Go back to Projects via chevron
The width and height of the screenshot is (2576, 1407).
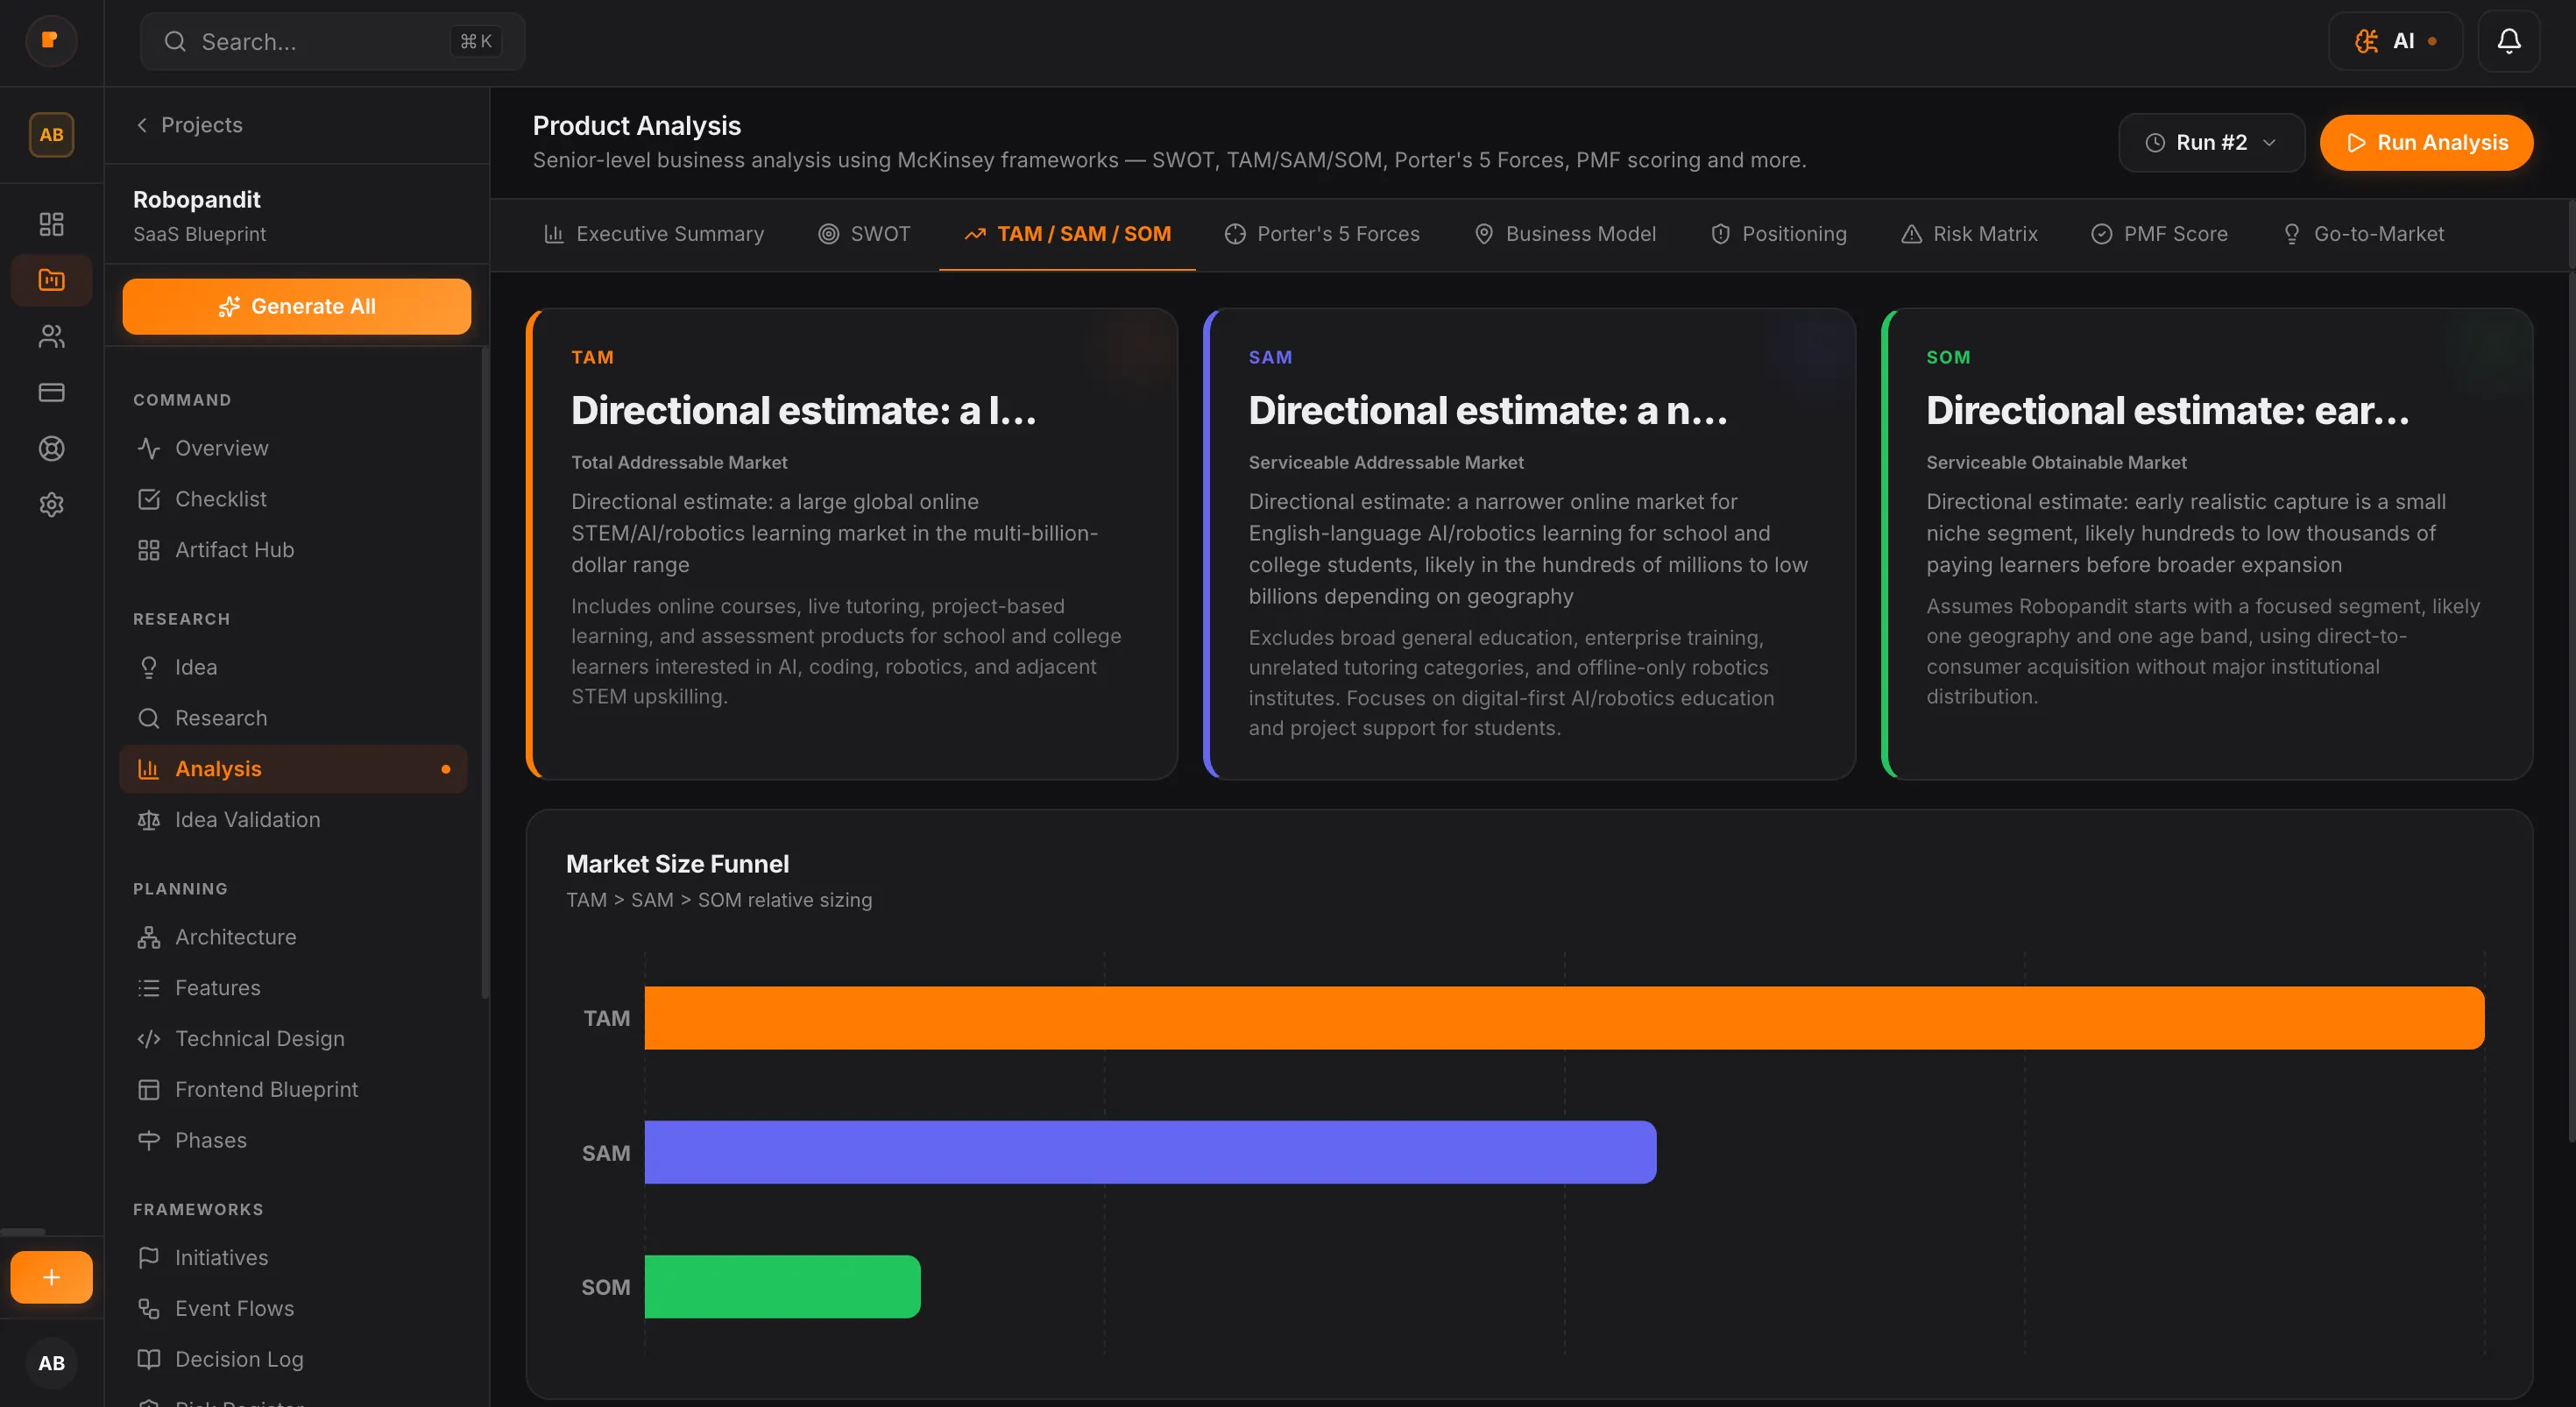coord(142,125)
